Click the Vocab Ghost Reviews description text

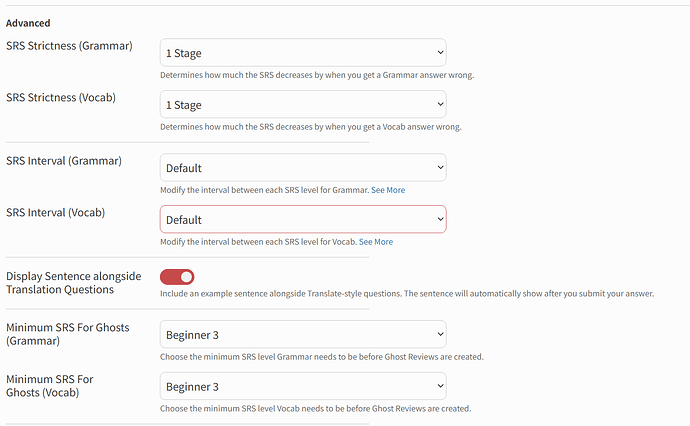click(x=315, y=408)
